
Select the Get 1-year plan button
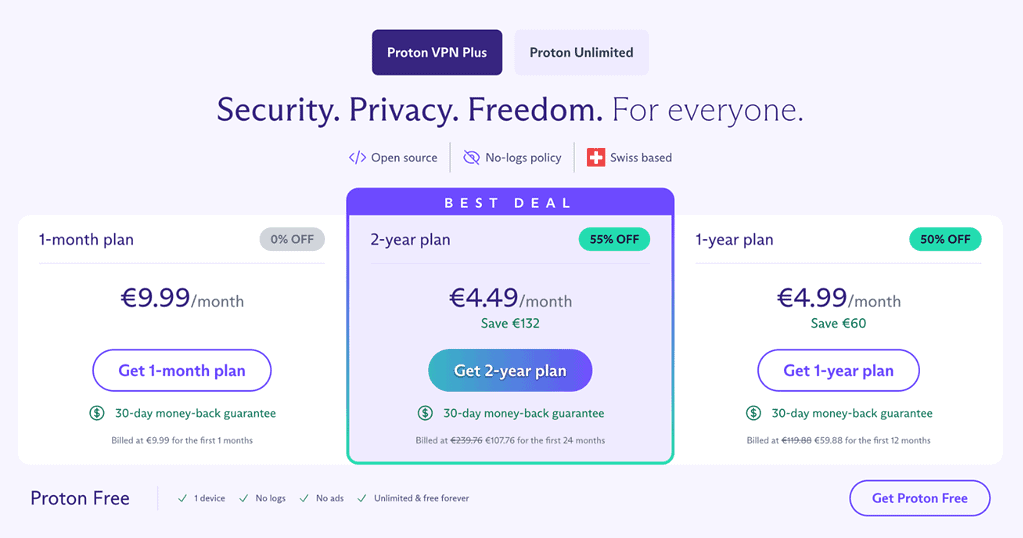pyautogui.click(x=838, y=370)
